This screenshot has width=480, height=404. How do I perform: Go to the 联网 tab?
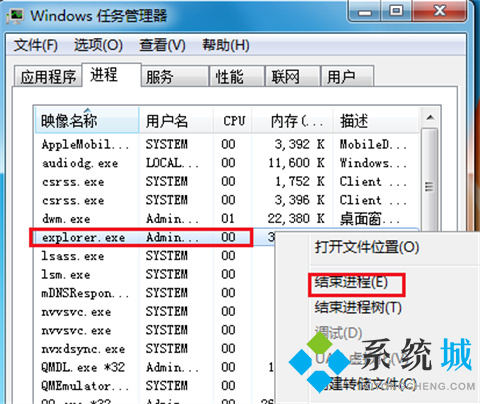pos(293,77)
